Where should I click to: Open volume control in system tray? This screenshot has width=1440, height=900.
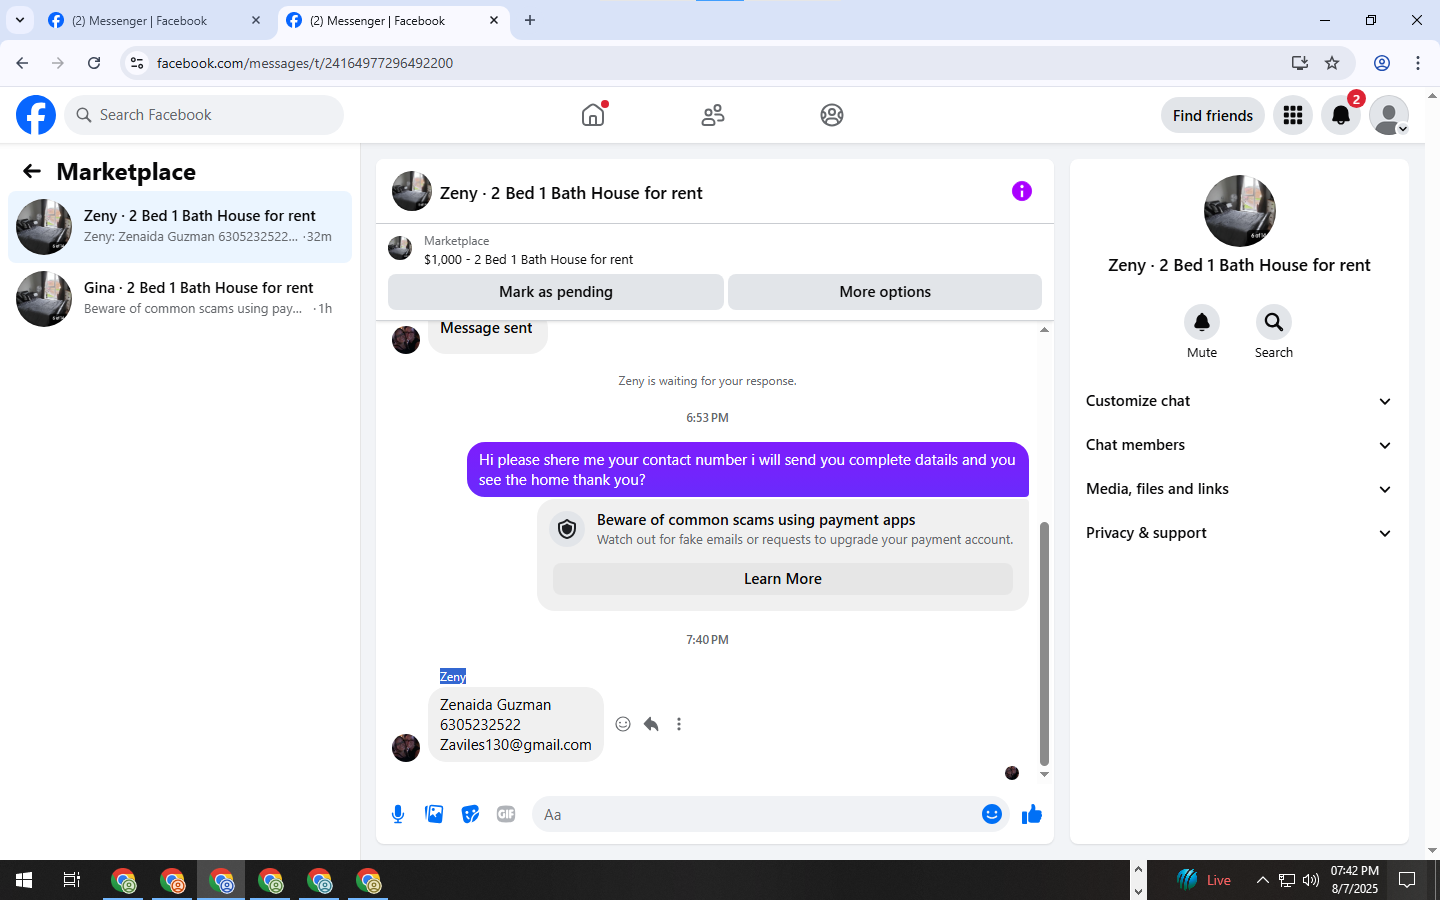click(1311, 880)
